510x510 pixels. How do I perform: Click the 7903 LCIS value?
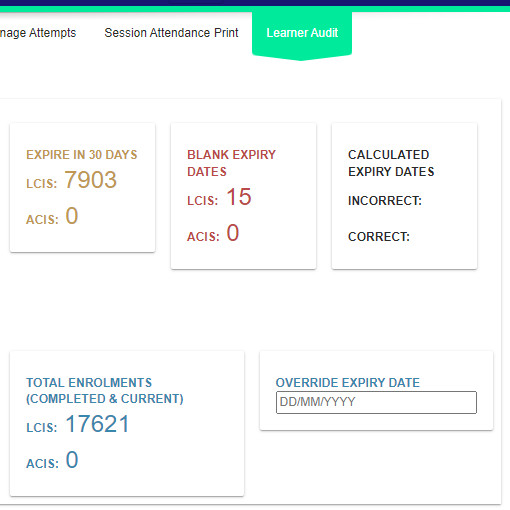coord(90,180)
